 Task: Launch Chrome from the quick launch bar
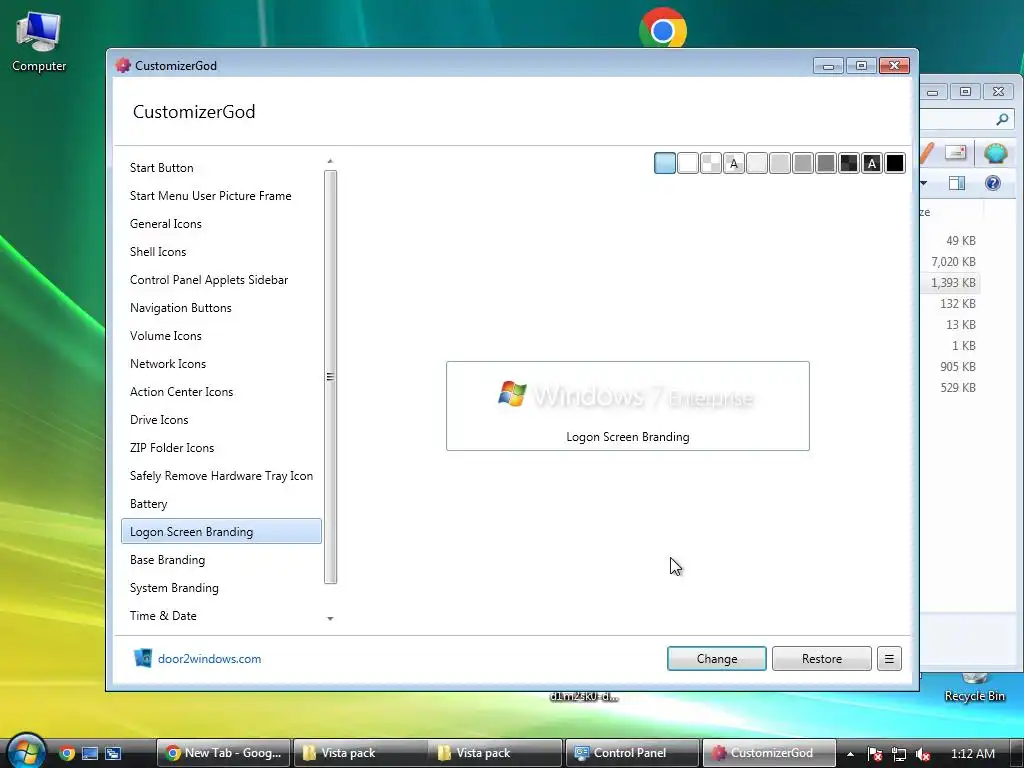pyautogui.click(x=67, y=753)
